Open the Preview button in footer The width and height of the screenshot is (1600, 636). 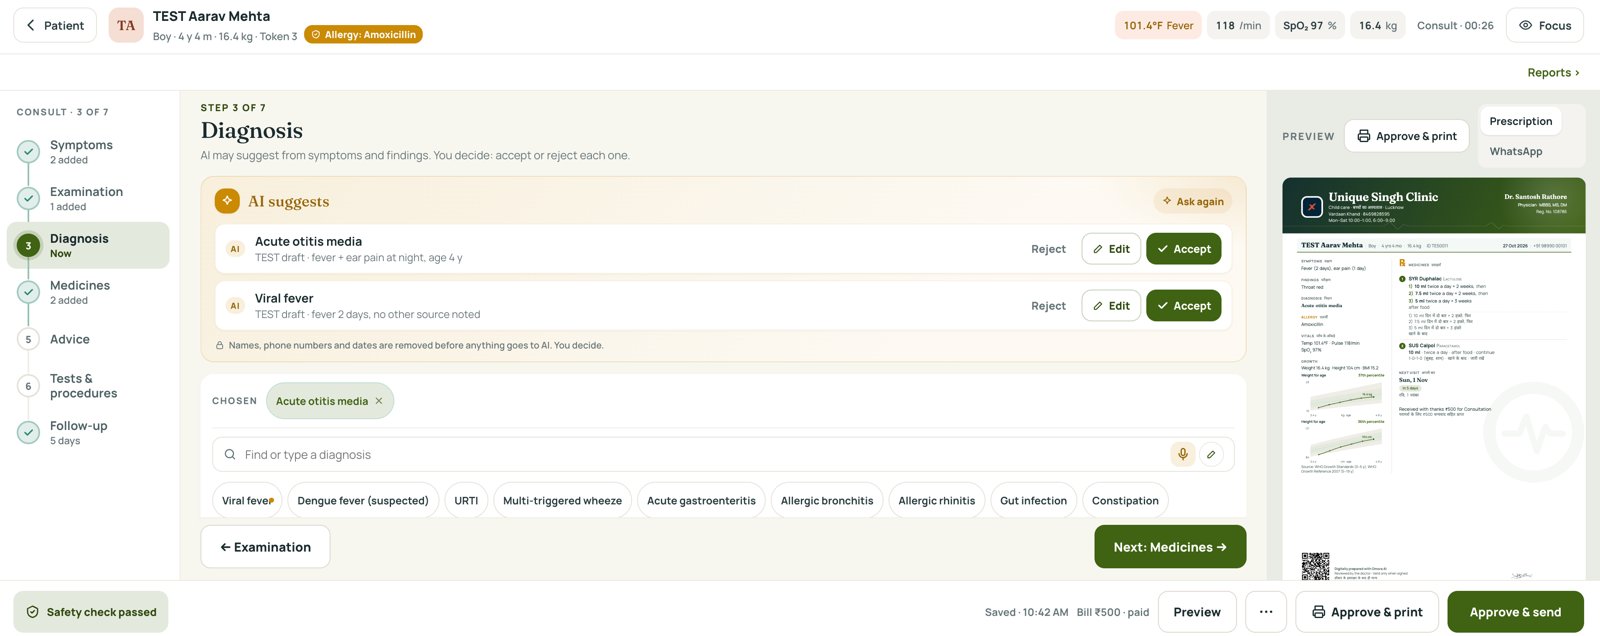[x=1197, y=612]
